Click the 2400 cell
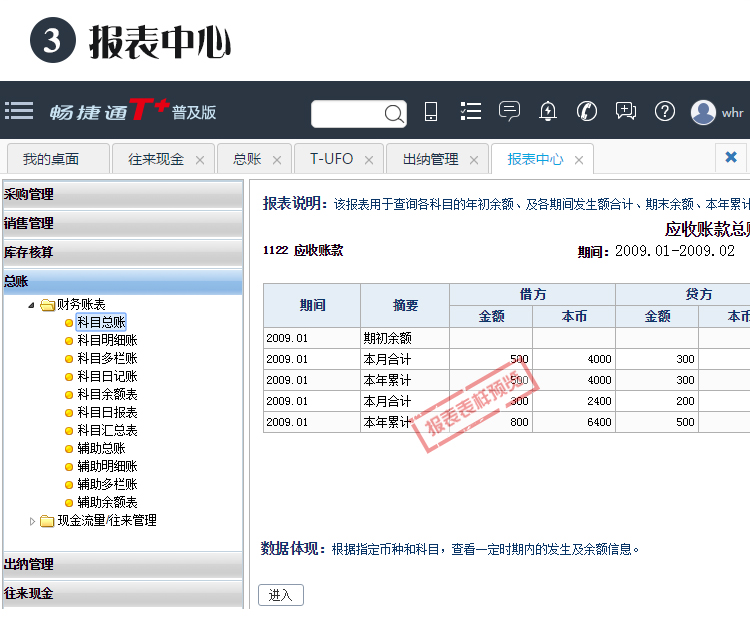Screen dimensions: 750x622 click(x=574, y=401)
